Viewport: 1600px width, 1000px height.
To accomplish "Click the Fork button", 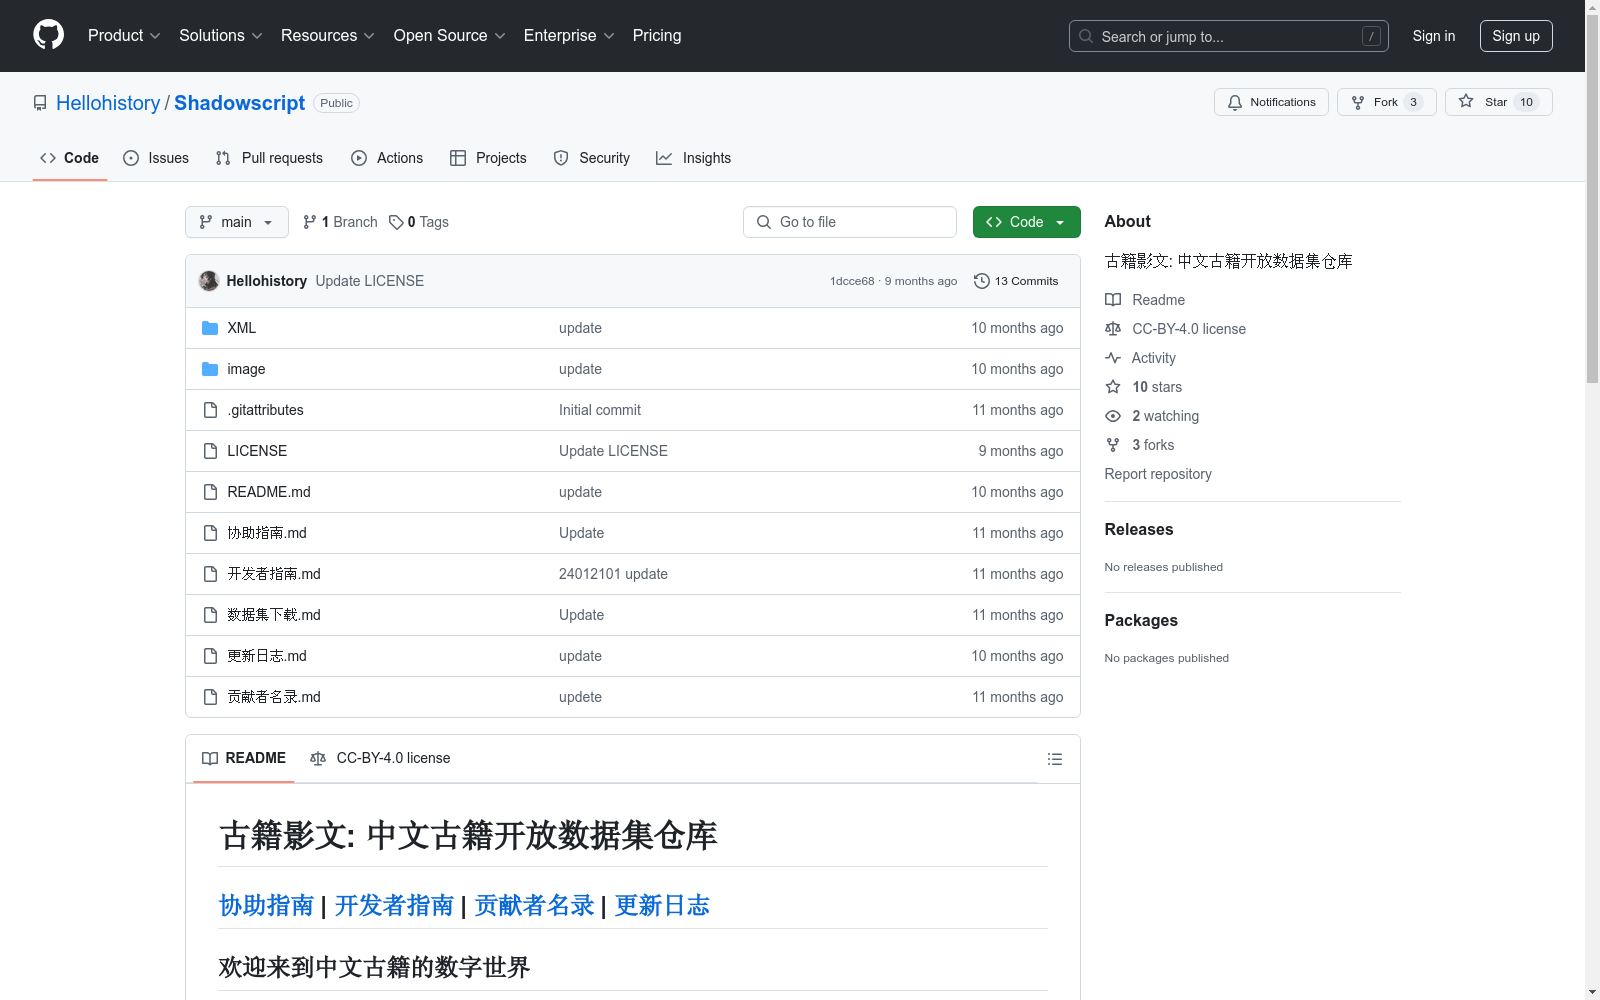I will point(1386,102).
